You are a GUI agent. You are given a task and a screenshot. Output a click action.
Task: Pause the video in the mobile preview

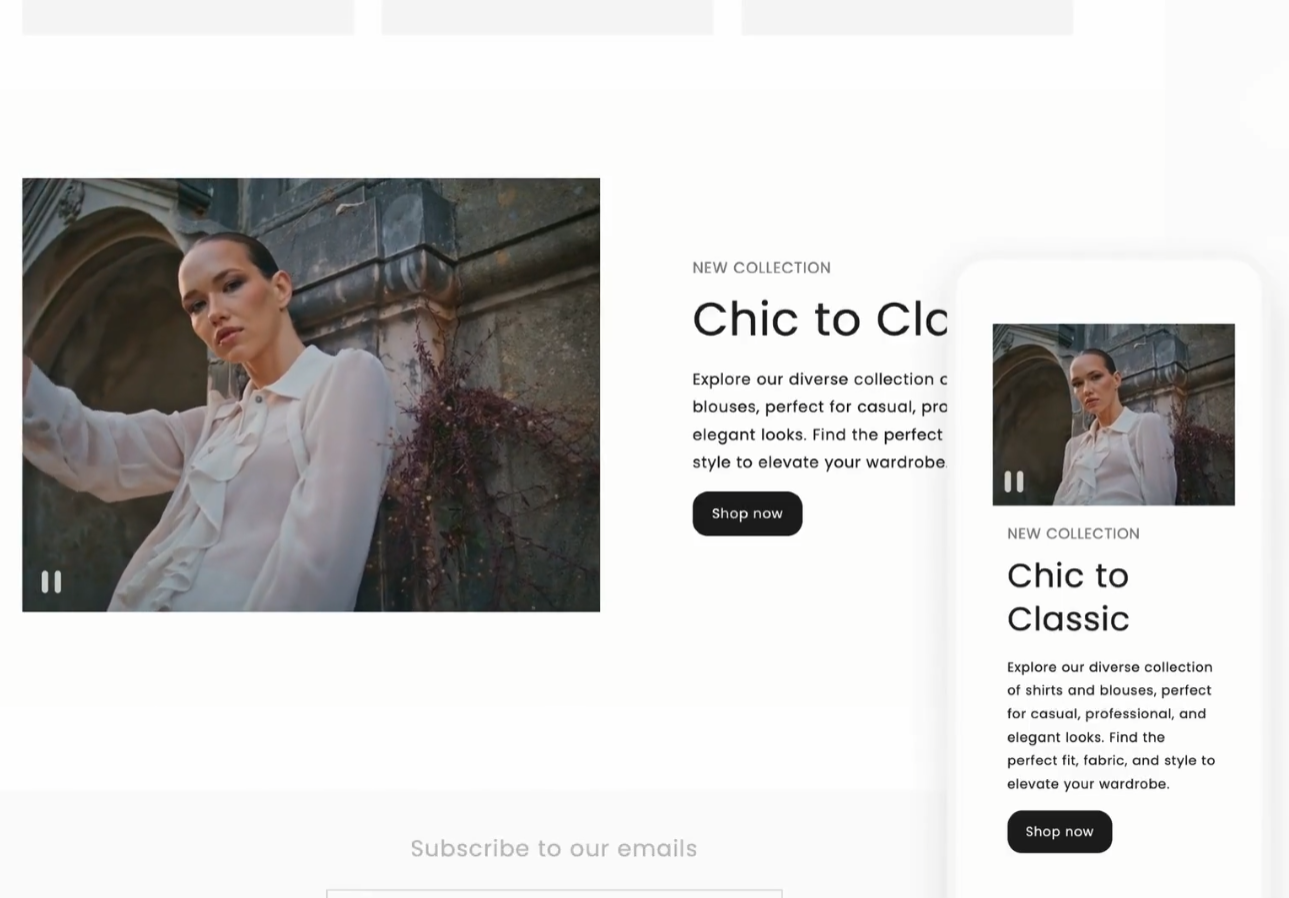[x=1014, y=482]
